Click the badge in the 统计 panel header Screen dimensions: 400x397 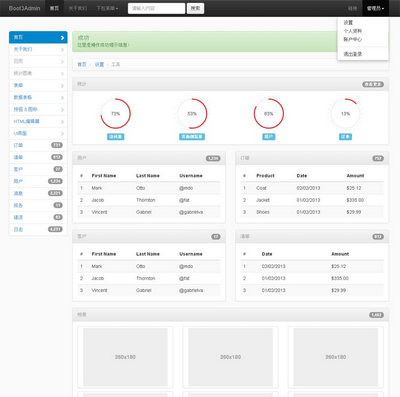tap(373, 84)
